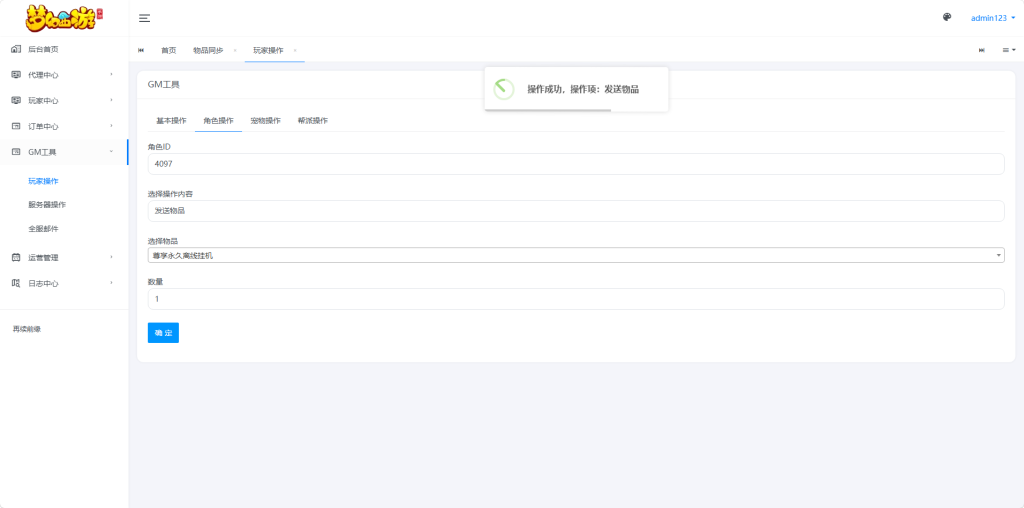Open 服务器操作 in the sidebar
The width and height of the screenshot is (1024, 508).
tap(47, 205)
